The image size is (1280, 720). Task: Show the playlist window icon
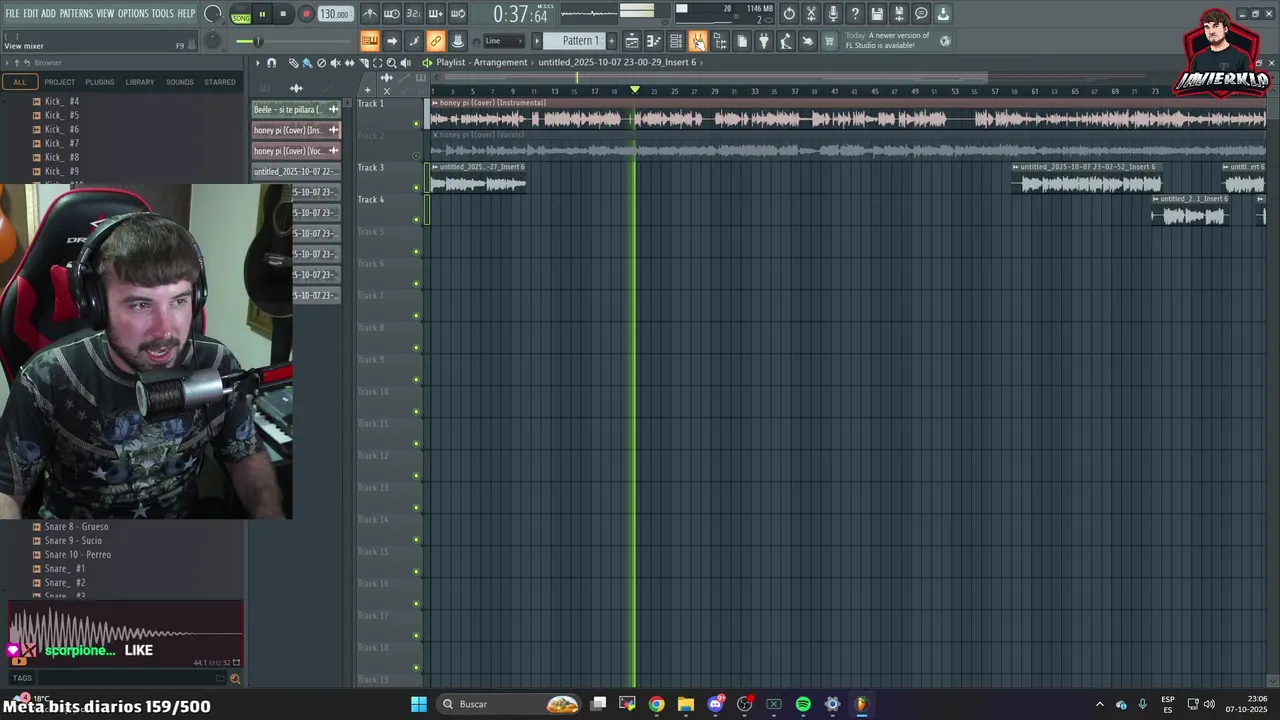point(631,41)
